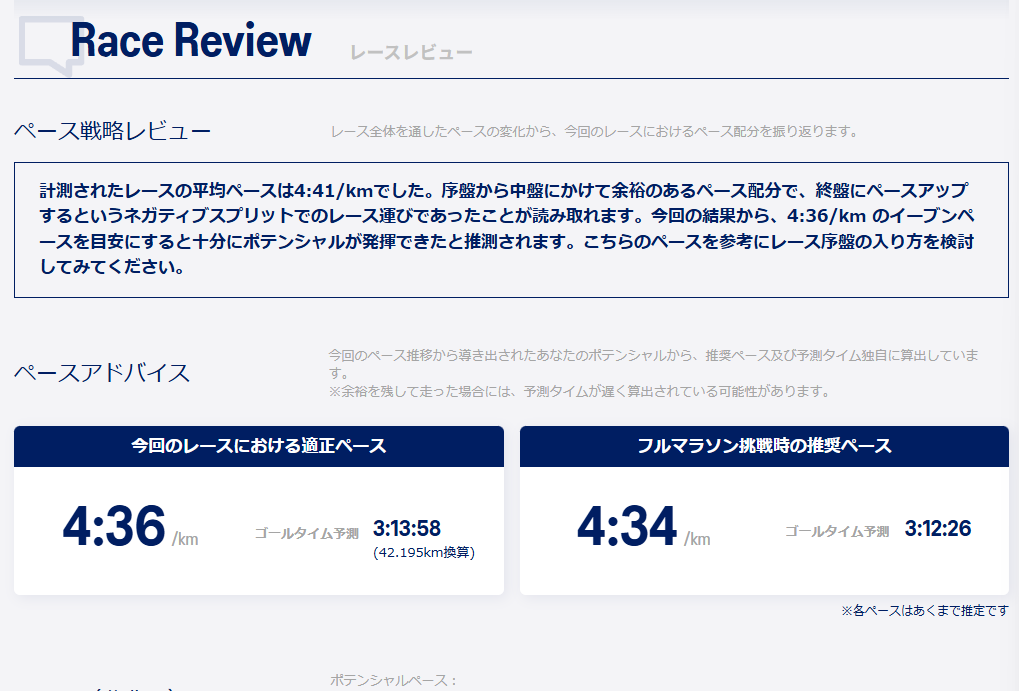Click the フルマラソン挑戦時の推奨ペース card header

coord(764,446)
